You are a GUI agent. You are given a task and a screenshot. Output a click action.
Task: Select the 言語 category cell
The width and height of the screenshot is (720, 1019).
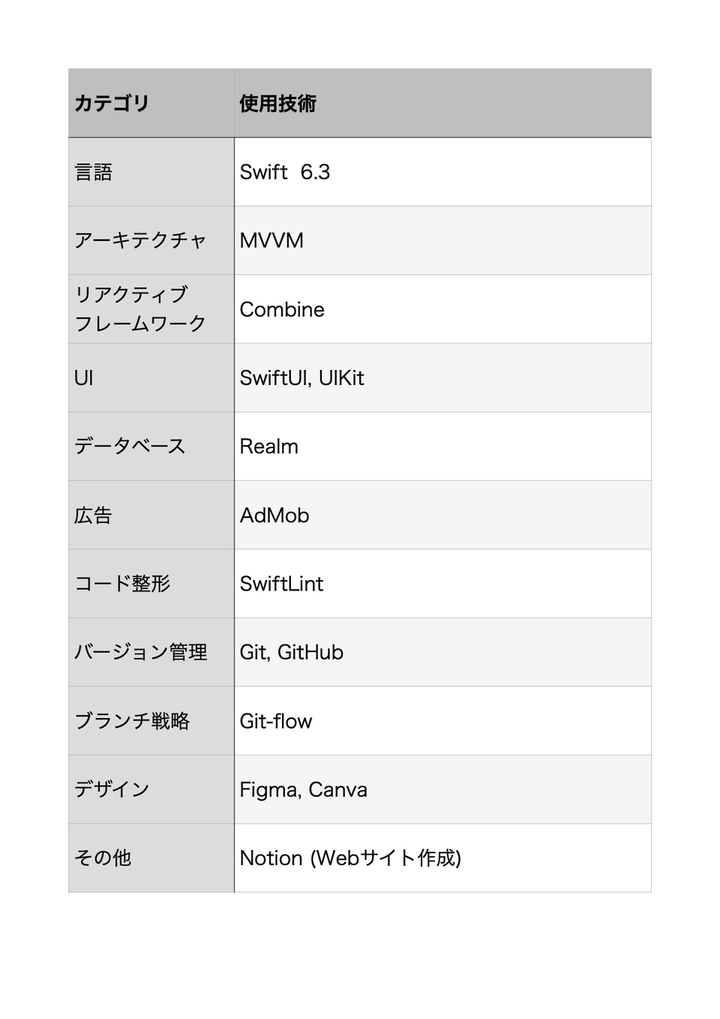pos(151,172)
